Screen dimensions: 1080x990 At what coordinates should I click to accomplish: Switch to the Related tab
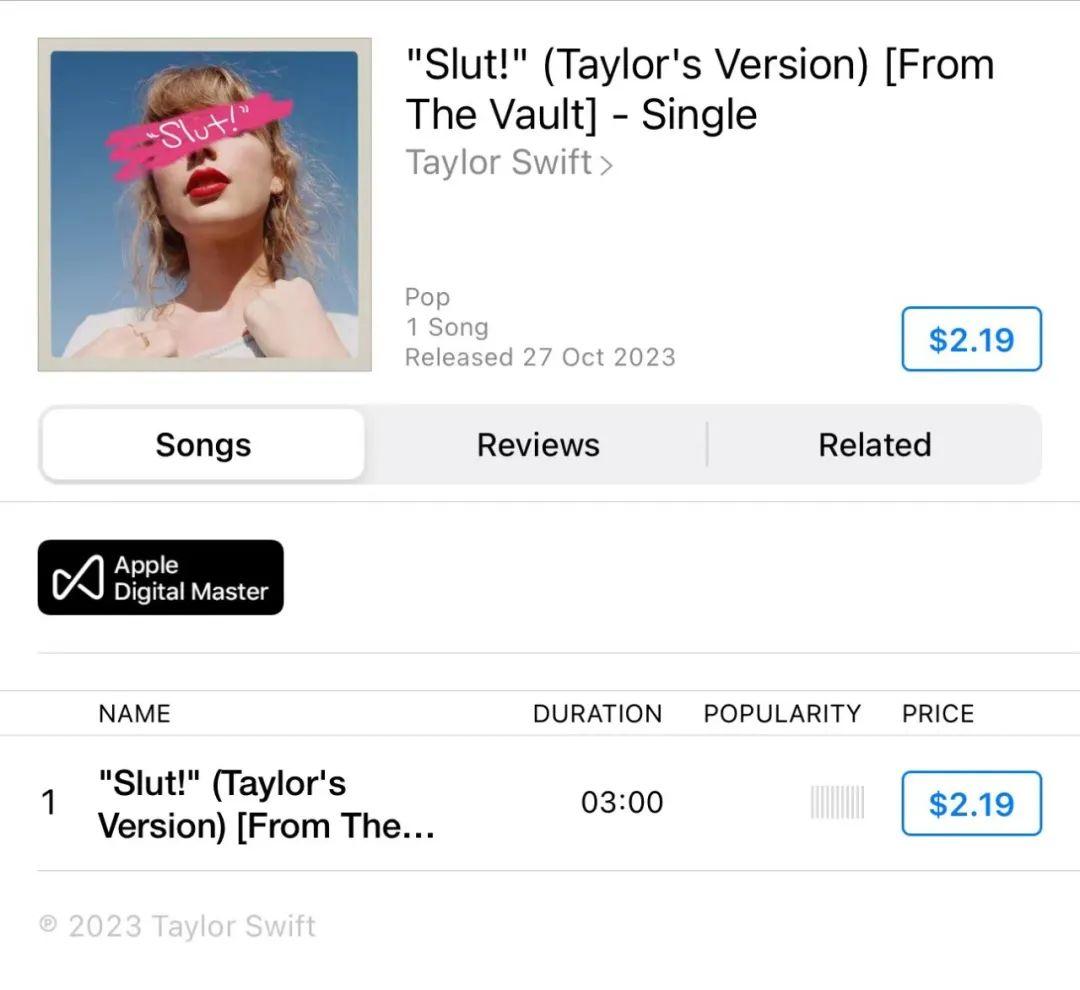click(x=875, y=444)
